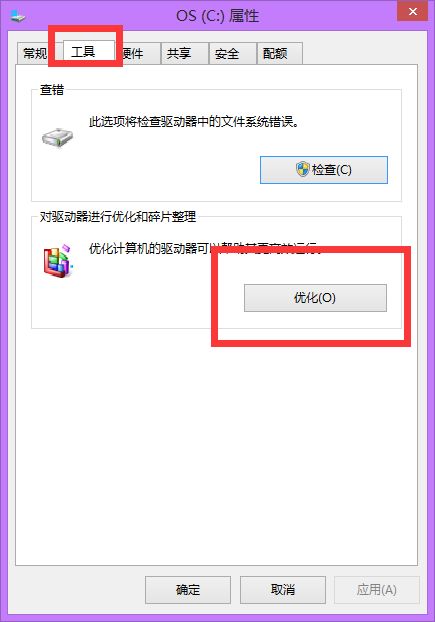Start error checking with the 检查(C) button

tap(324, 170)
